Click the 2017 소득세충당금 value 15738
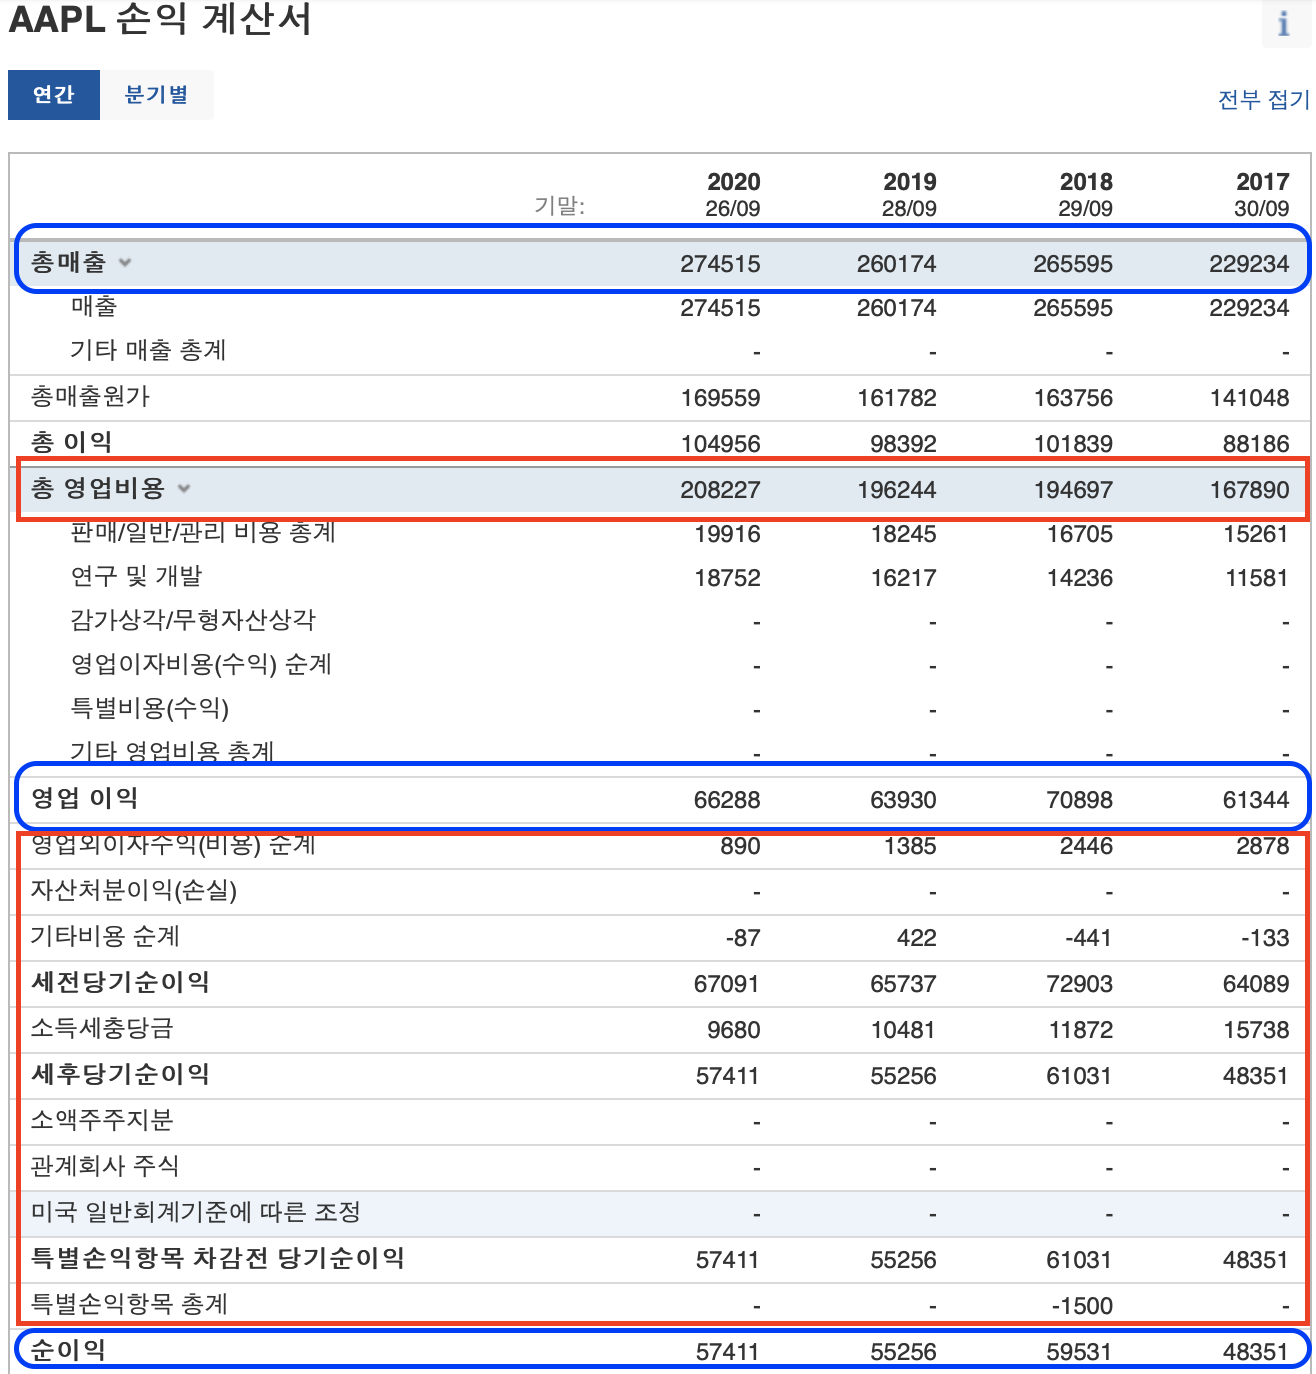 (x=1256, y=1030)
